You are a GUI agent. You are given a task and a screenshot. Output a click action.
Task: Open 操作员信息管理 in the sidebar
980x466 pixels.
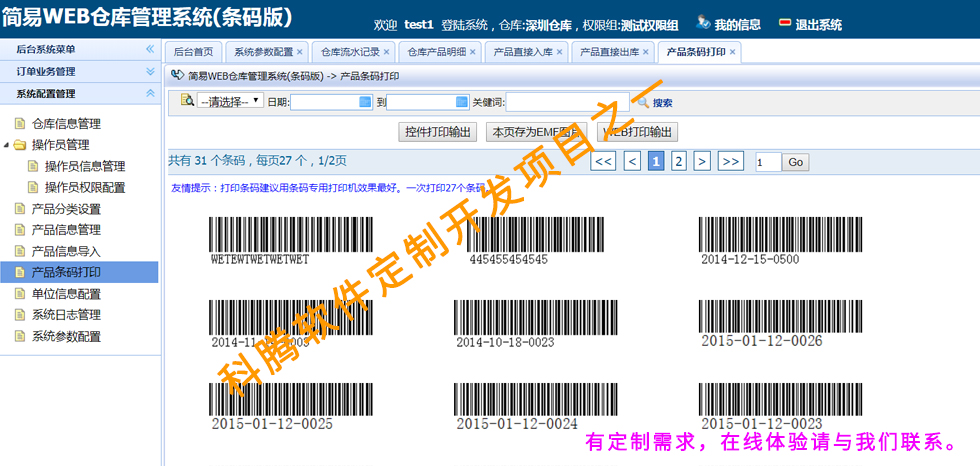(85, 167)
